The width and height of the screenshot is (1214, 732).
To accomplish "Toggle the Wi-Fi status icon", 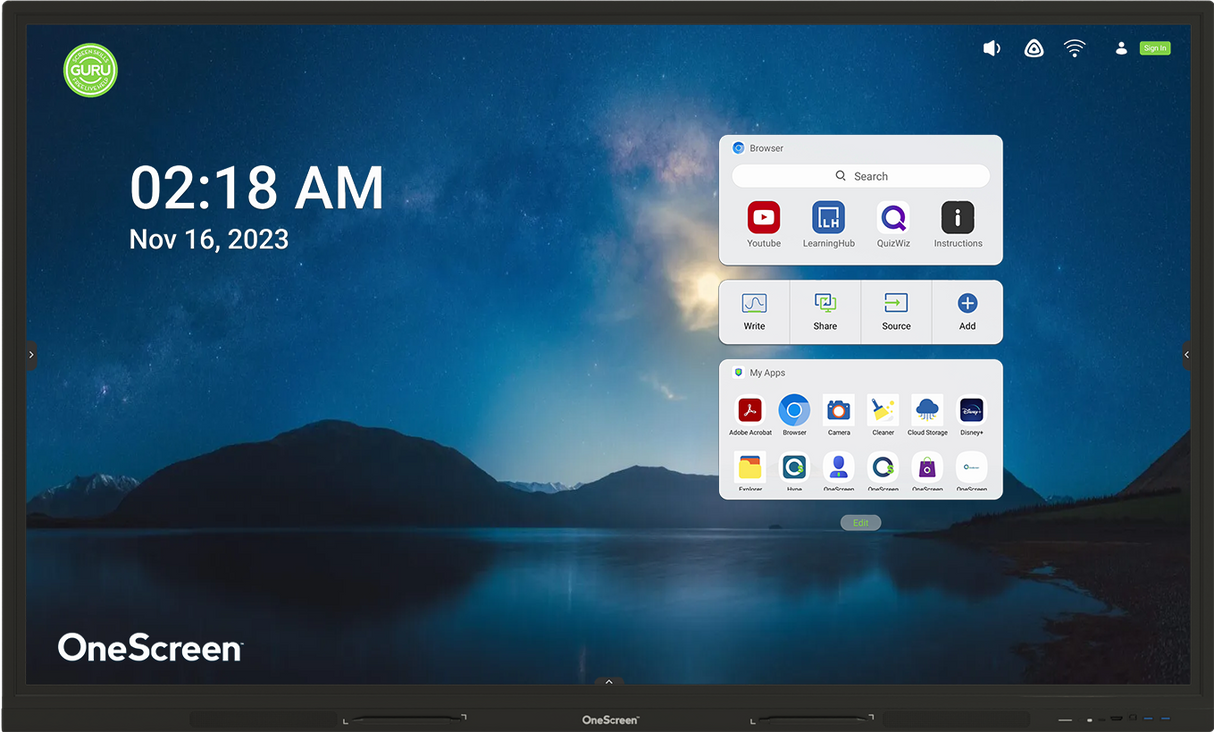I will (x=1074, y=48).
